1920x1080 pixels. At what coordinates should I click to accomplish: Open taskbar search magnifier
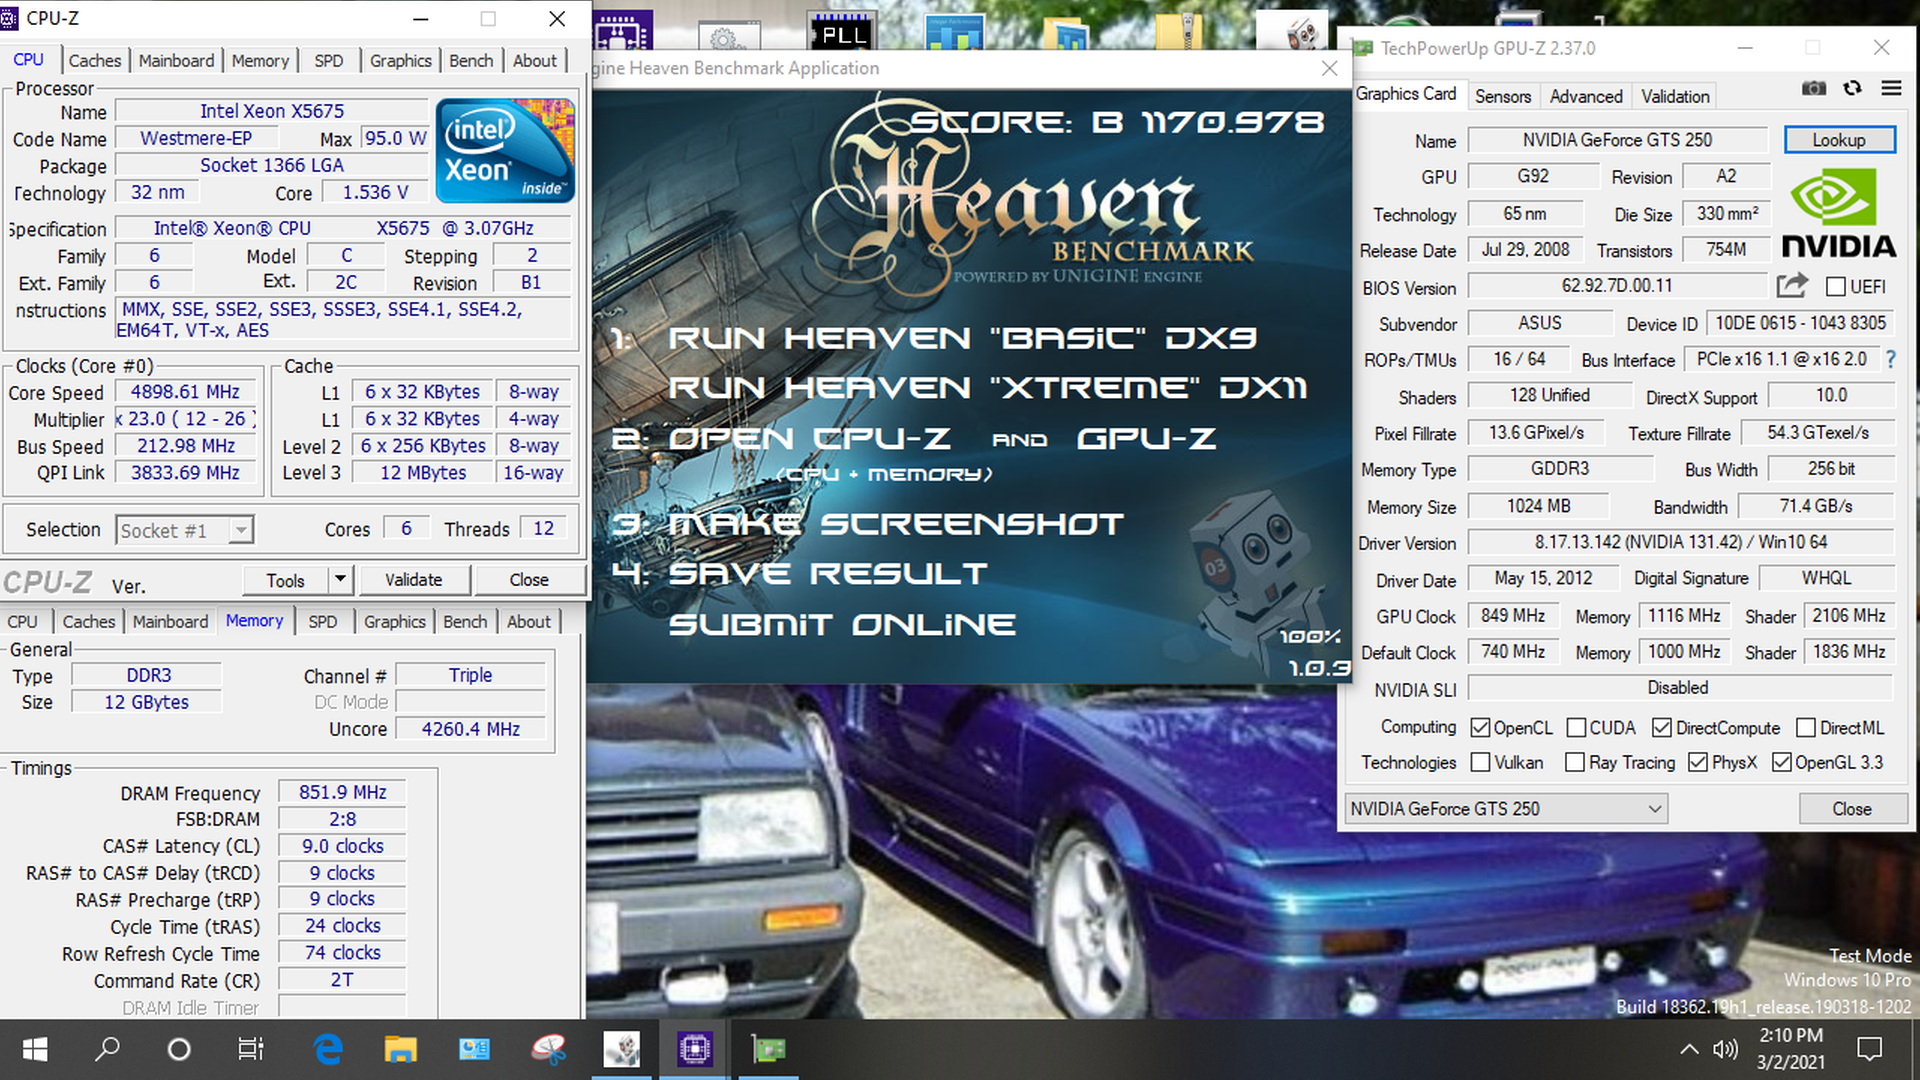tap(107, 1049)
